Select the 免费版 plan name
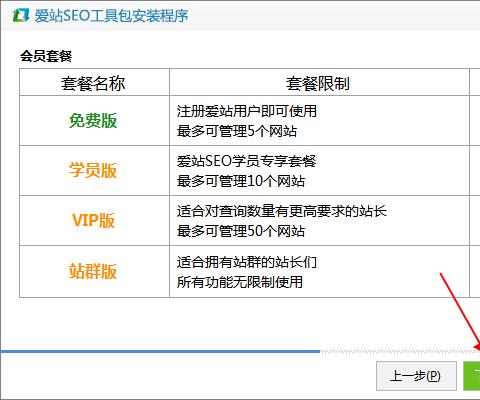 pos(93,120)
